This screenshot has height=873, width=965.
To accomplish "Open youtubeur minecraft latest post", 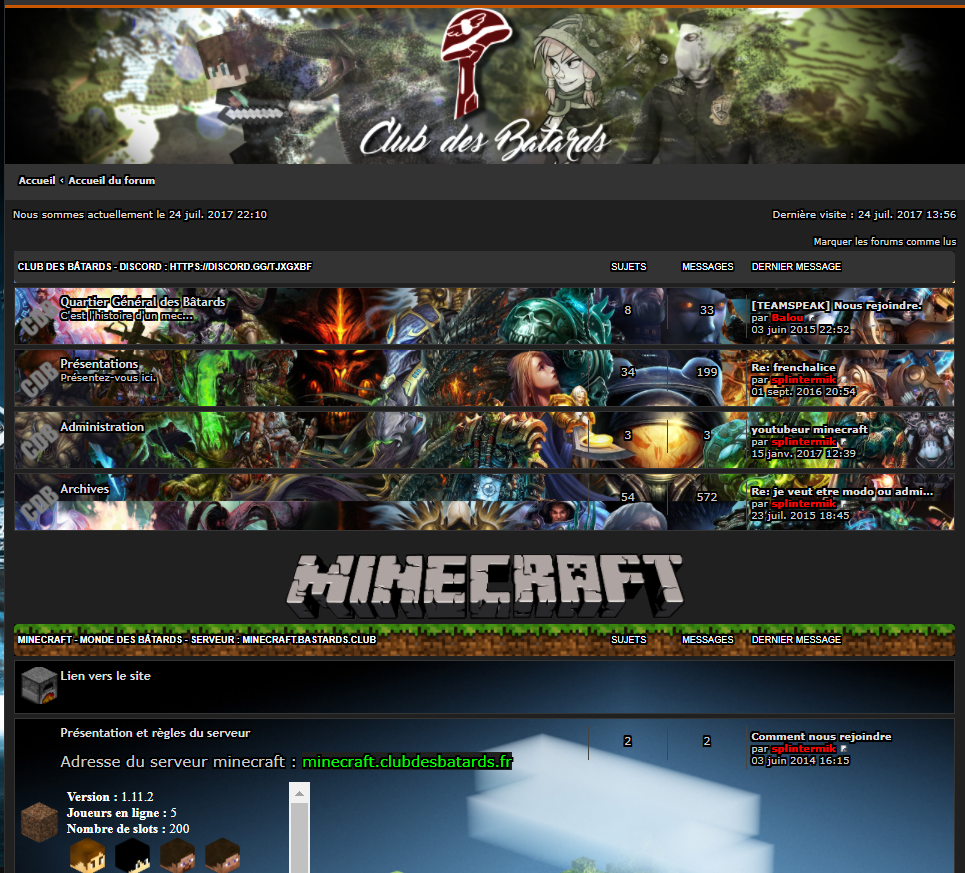I will [809, 429].
